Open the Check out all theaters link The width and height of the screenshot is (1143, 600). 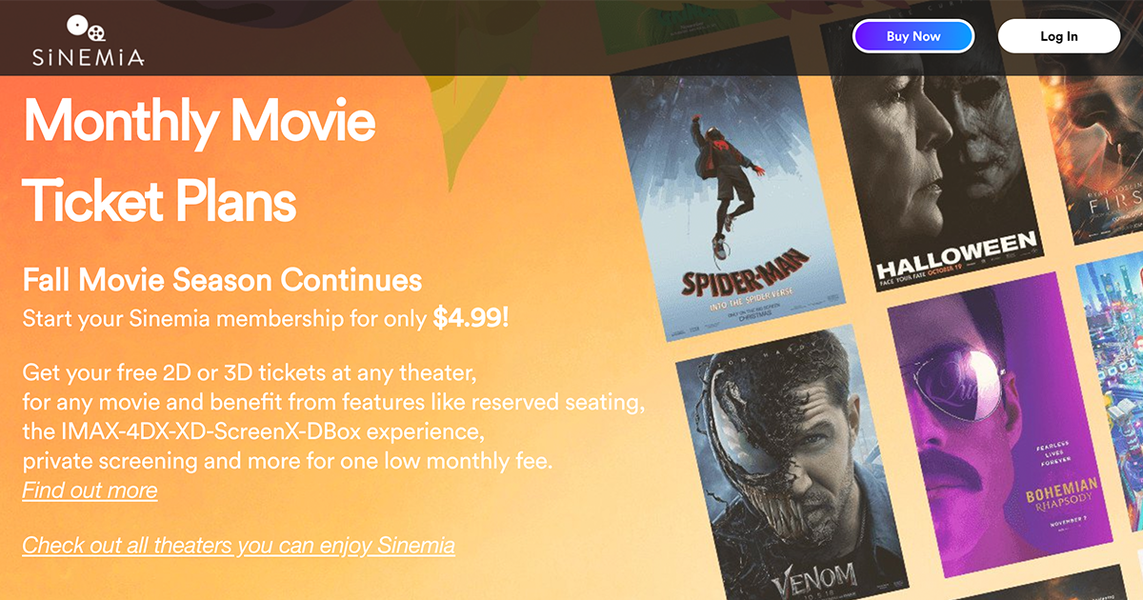pyautogui.click(x=238, y=546)
